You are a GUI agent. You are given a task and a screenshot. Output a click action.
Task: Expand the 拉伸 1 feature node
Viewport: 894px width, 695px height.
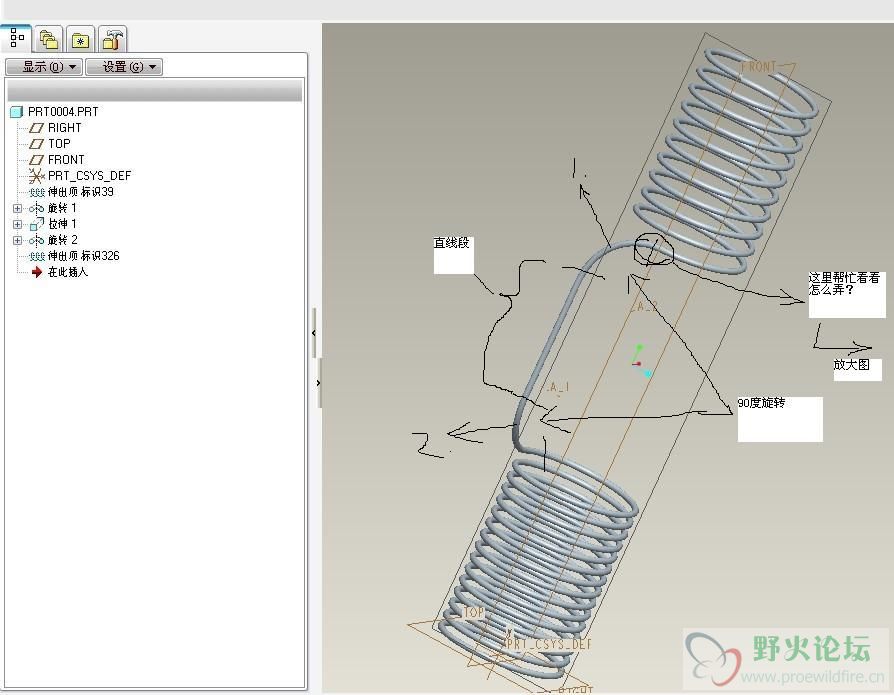pyautogui.click(x=17, y=224)
